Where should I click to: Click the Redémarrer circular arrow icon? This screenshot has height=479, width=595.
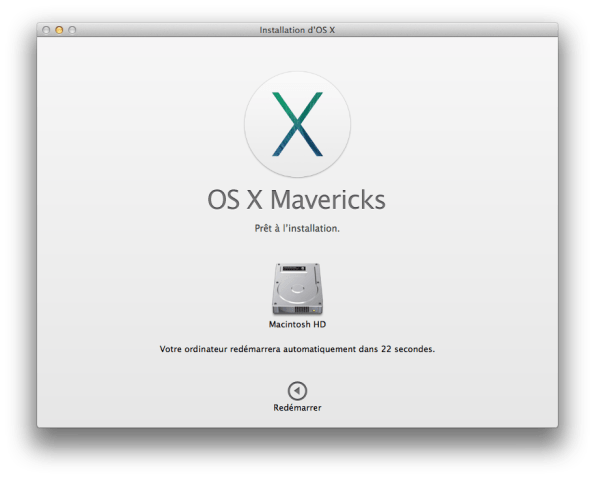pos(297,391)
